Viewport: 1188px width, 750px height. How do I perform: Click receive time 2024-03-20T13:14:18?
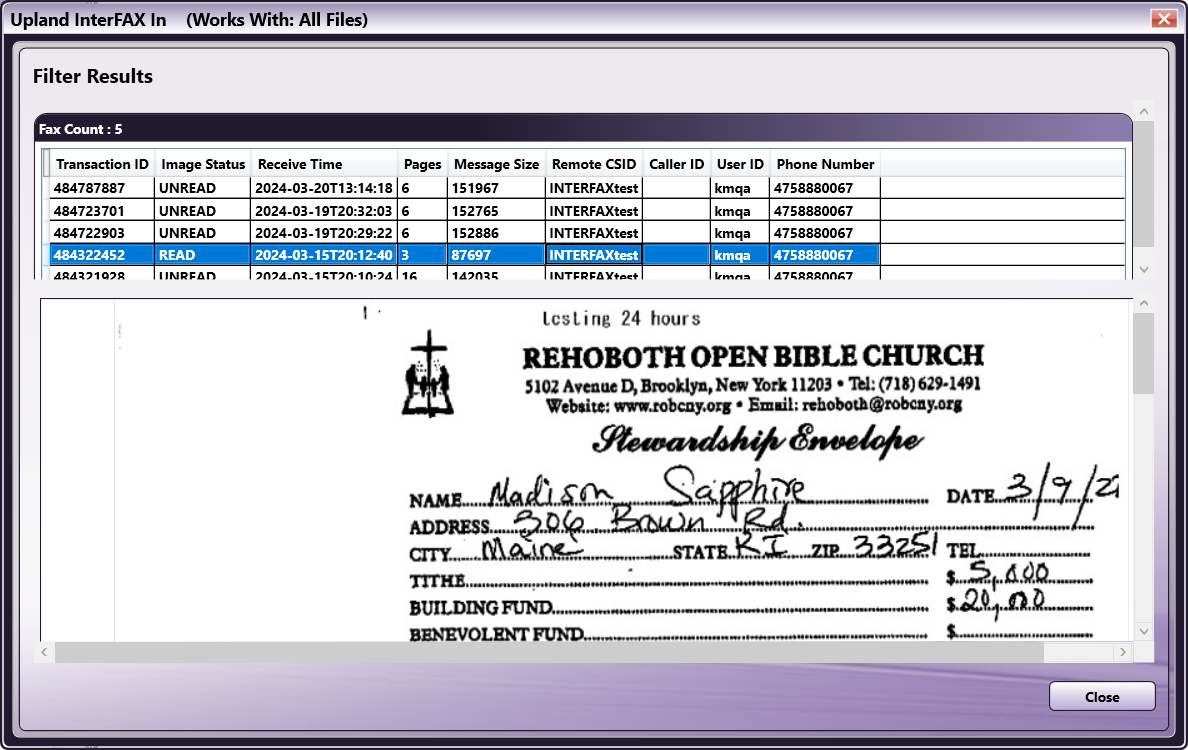(324, 188)
